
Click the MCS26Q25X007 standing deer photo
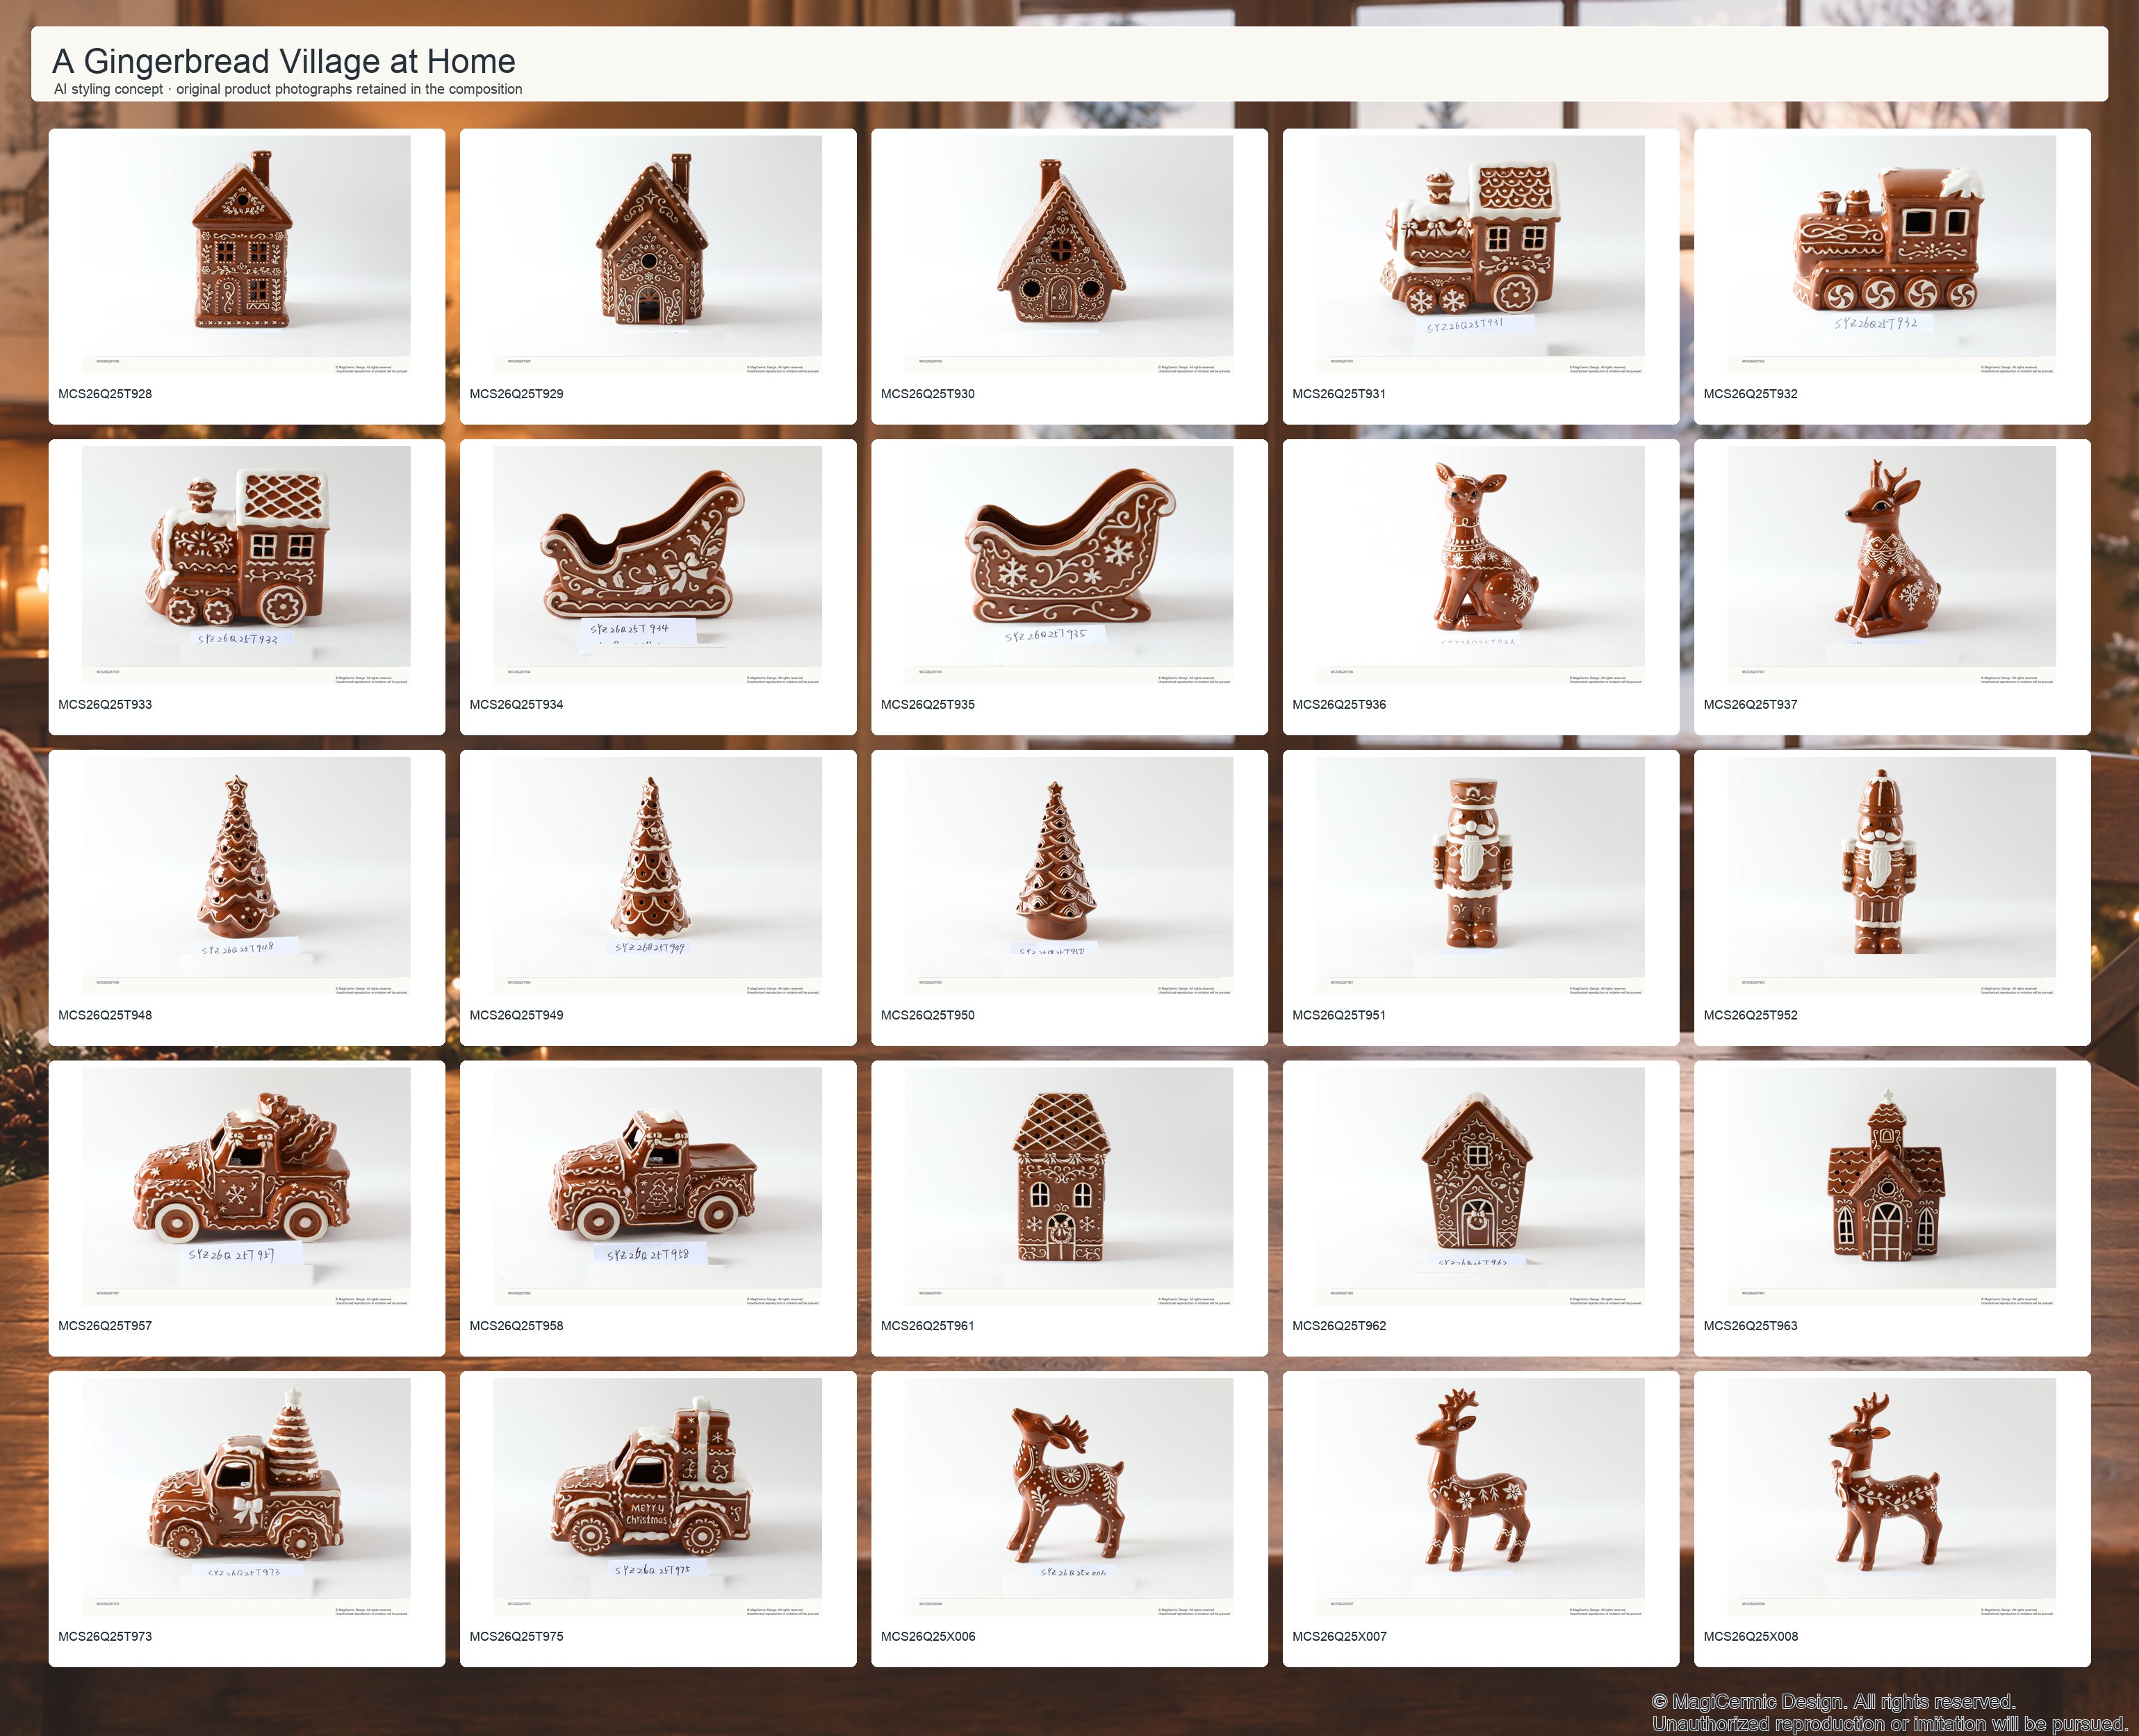pyautogui.click(x=1480, y=1498)
